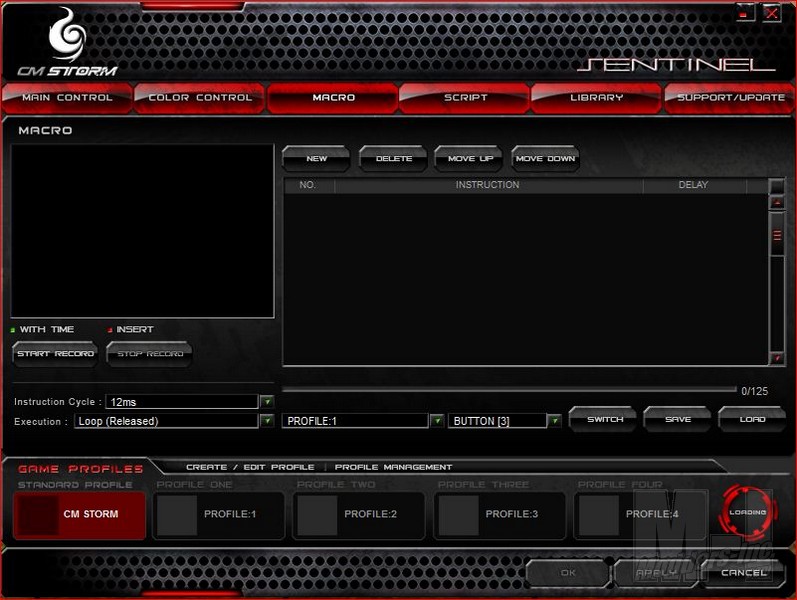
Task: Expand the Execution mode dropdown arrow
Action: point(267,421)
